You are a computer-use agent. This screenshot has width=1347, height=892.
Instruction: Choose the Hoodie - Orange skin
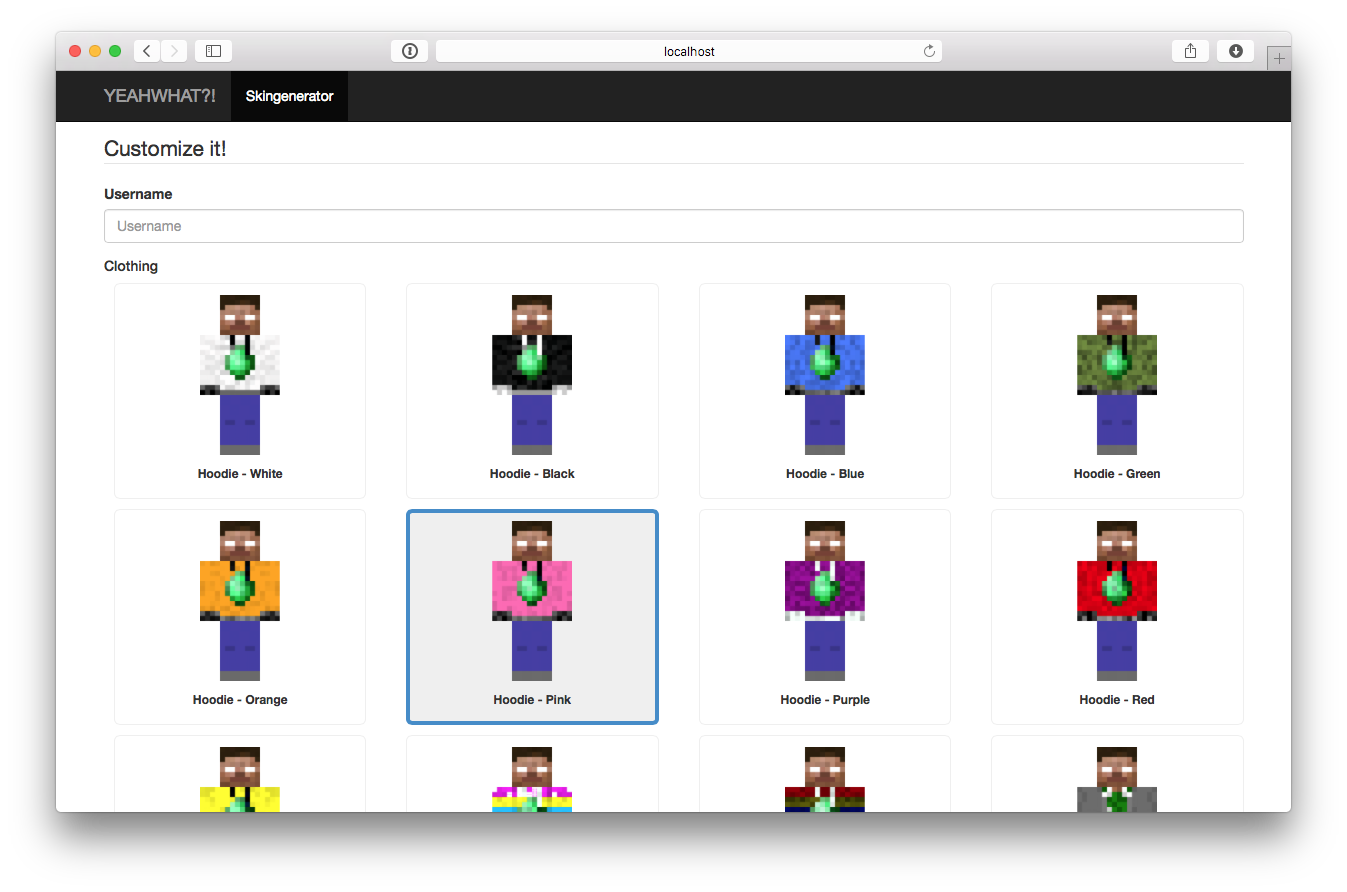tap(240, 616)
